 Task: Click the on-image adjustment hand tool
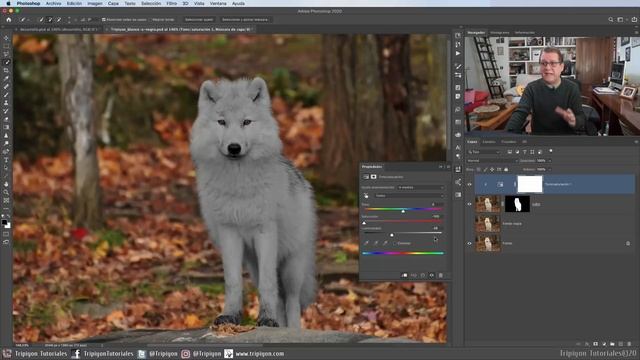point(366,196)
